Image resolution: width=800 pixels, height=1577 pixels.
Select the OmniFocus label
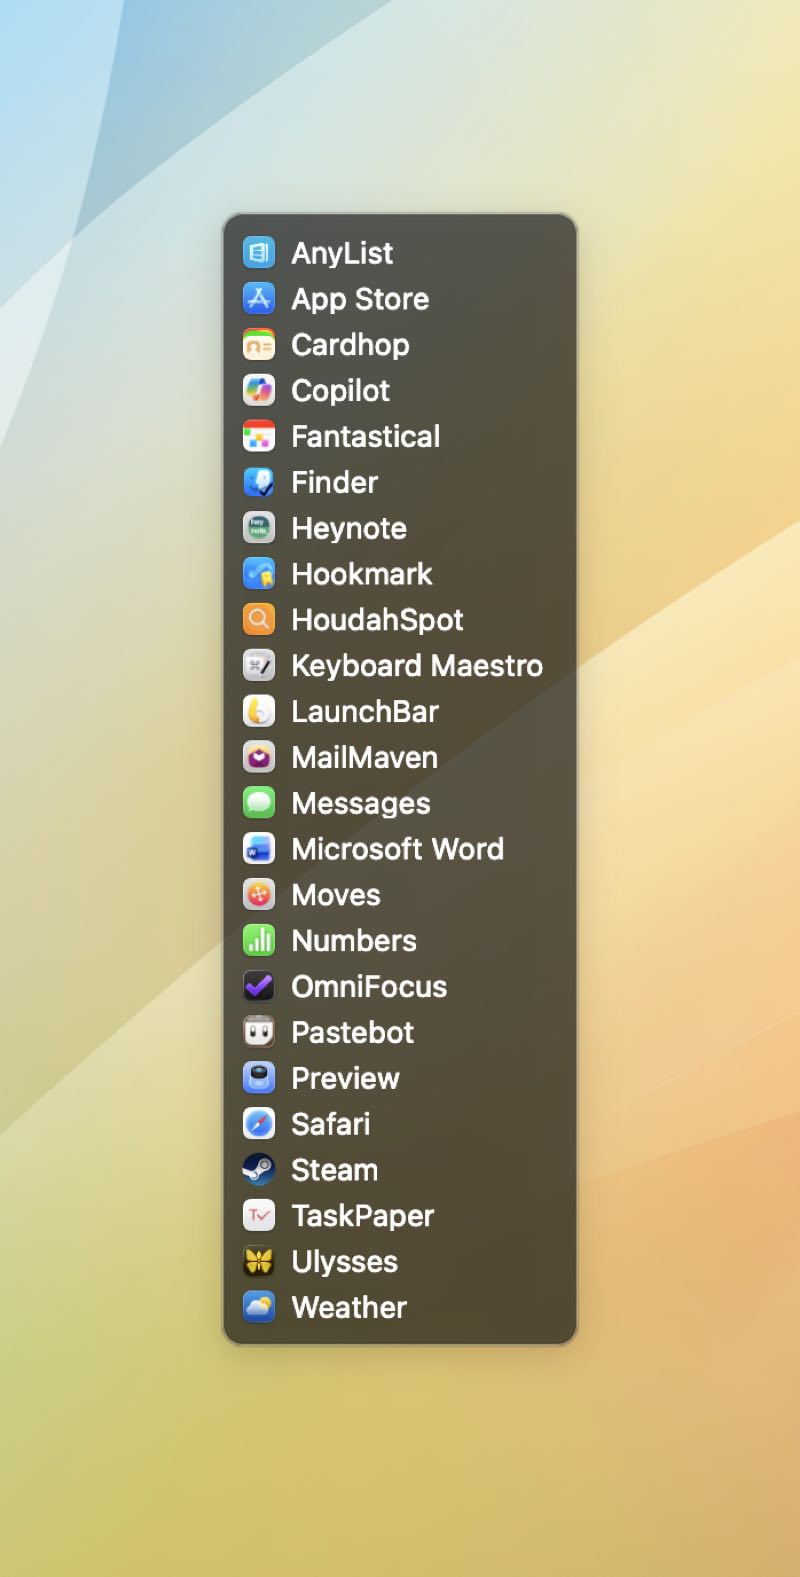tap(369, 986)
